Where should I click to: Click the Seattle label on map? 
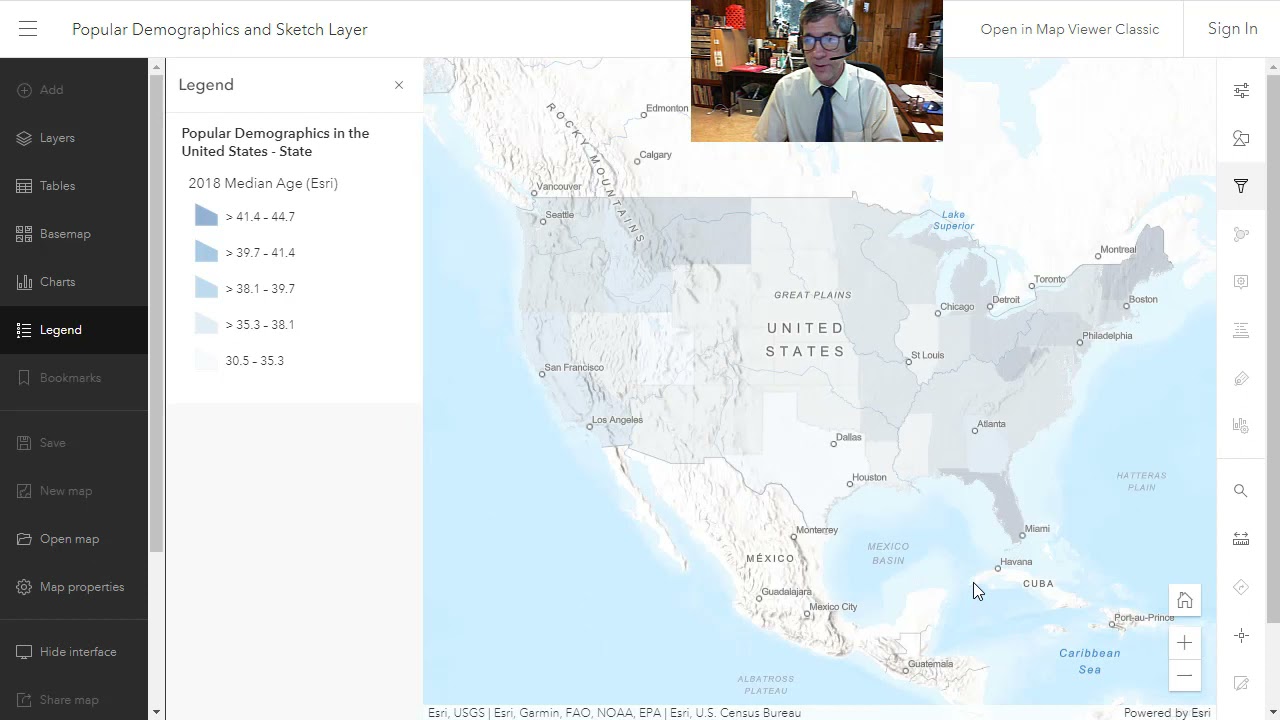coord(560,215)
